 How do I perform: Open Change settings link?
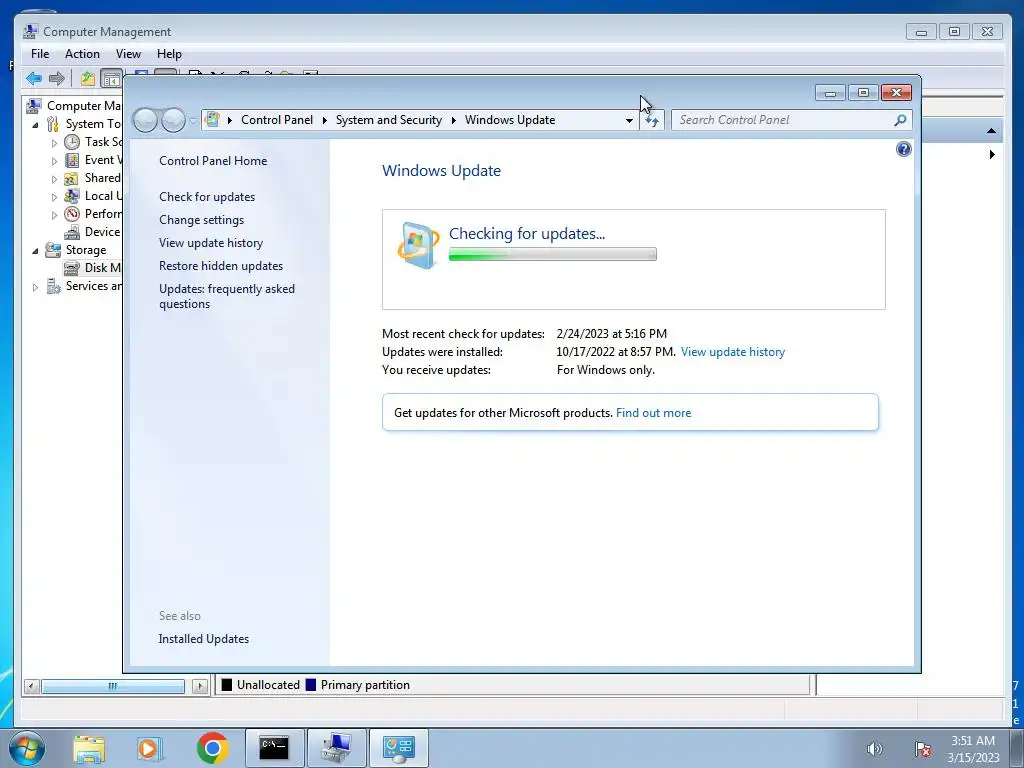point(201,220)
